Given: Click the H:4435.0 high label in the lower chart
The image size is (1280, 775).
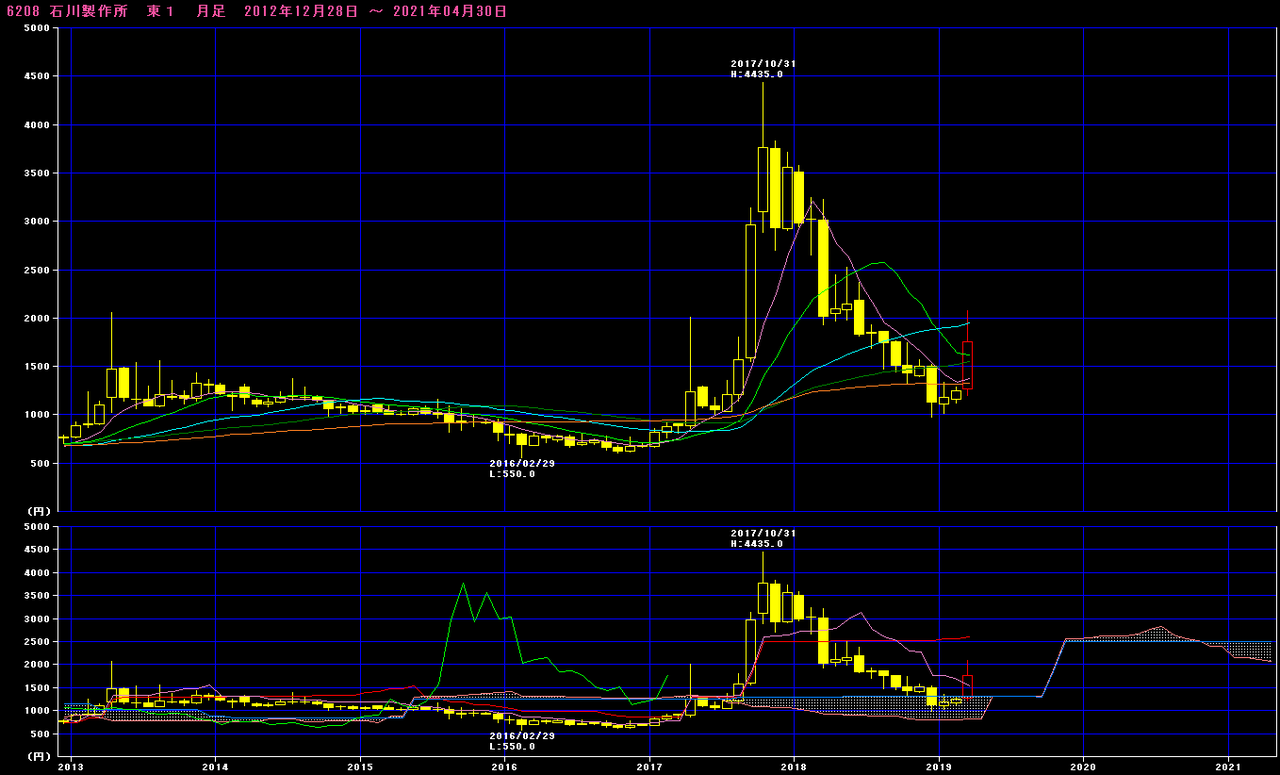Looking at the screenshot, I should tap(757, 544).
